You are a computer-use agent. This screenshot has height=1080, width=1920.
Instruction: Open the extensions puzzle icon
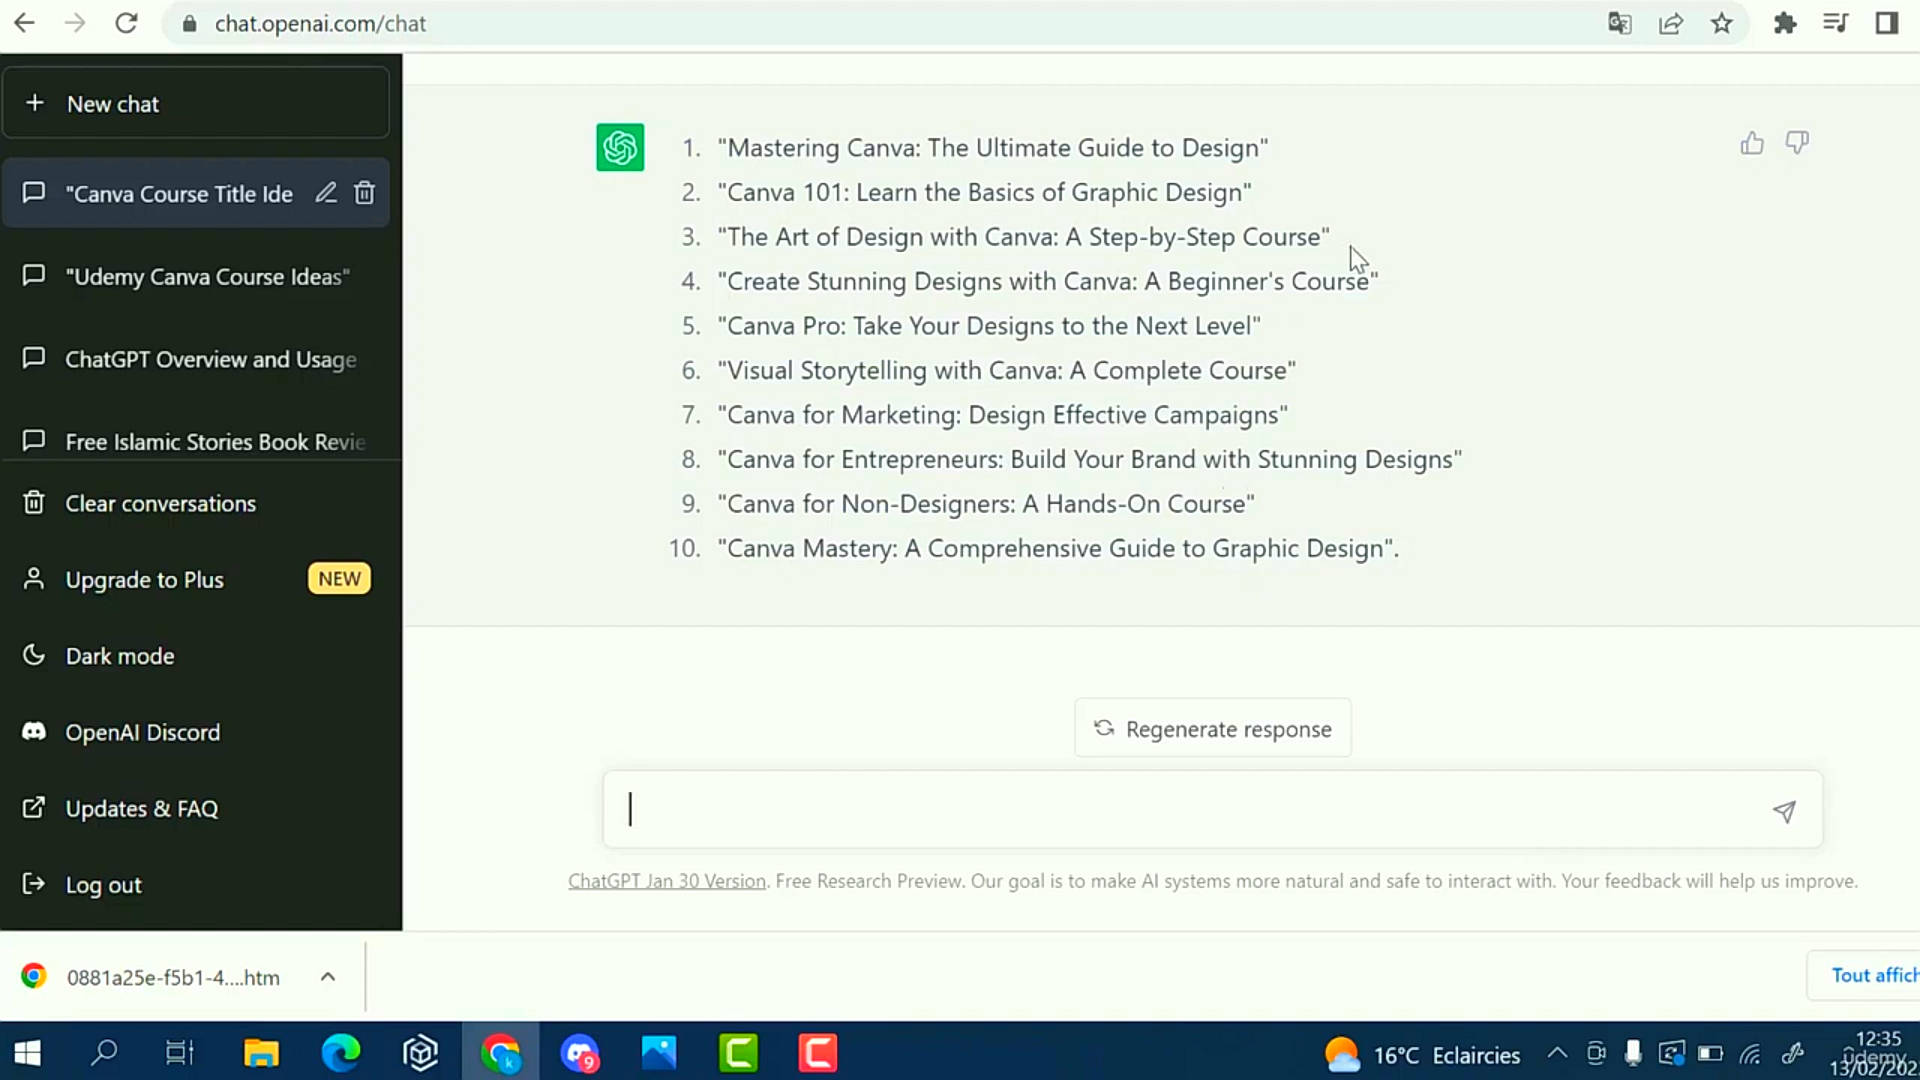1785,23
